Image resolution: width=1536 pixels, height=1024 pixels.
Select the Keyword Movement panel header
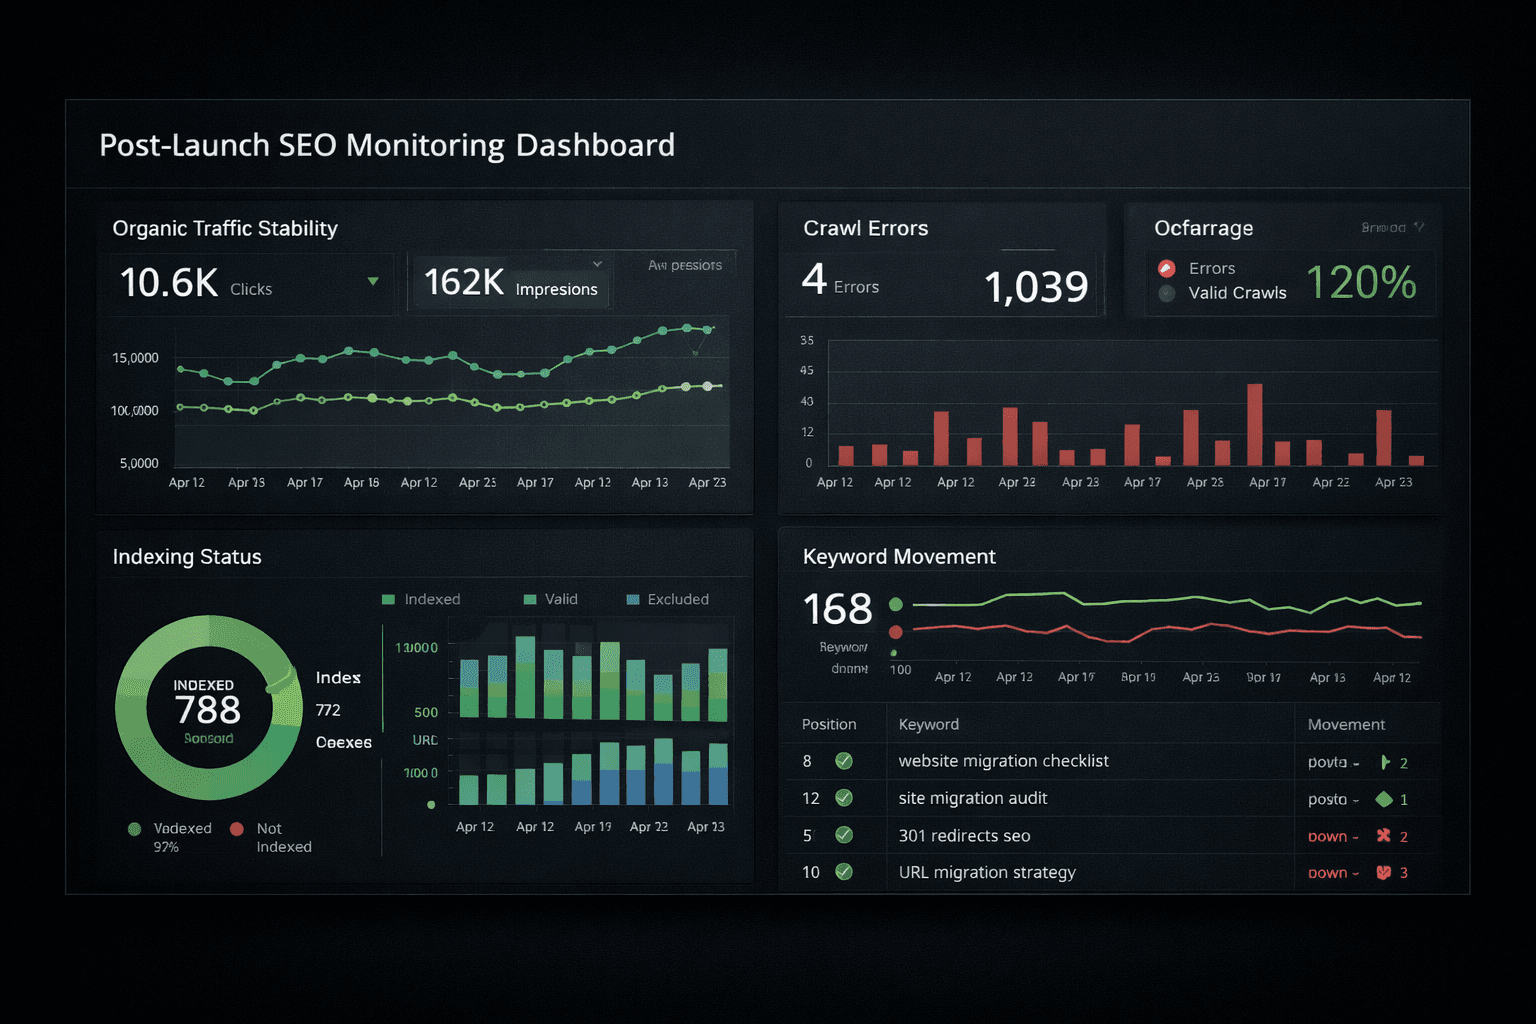897,556
